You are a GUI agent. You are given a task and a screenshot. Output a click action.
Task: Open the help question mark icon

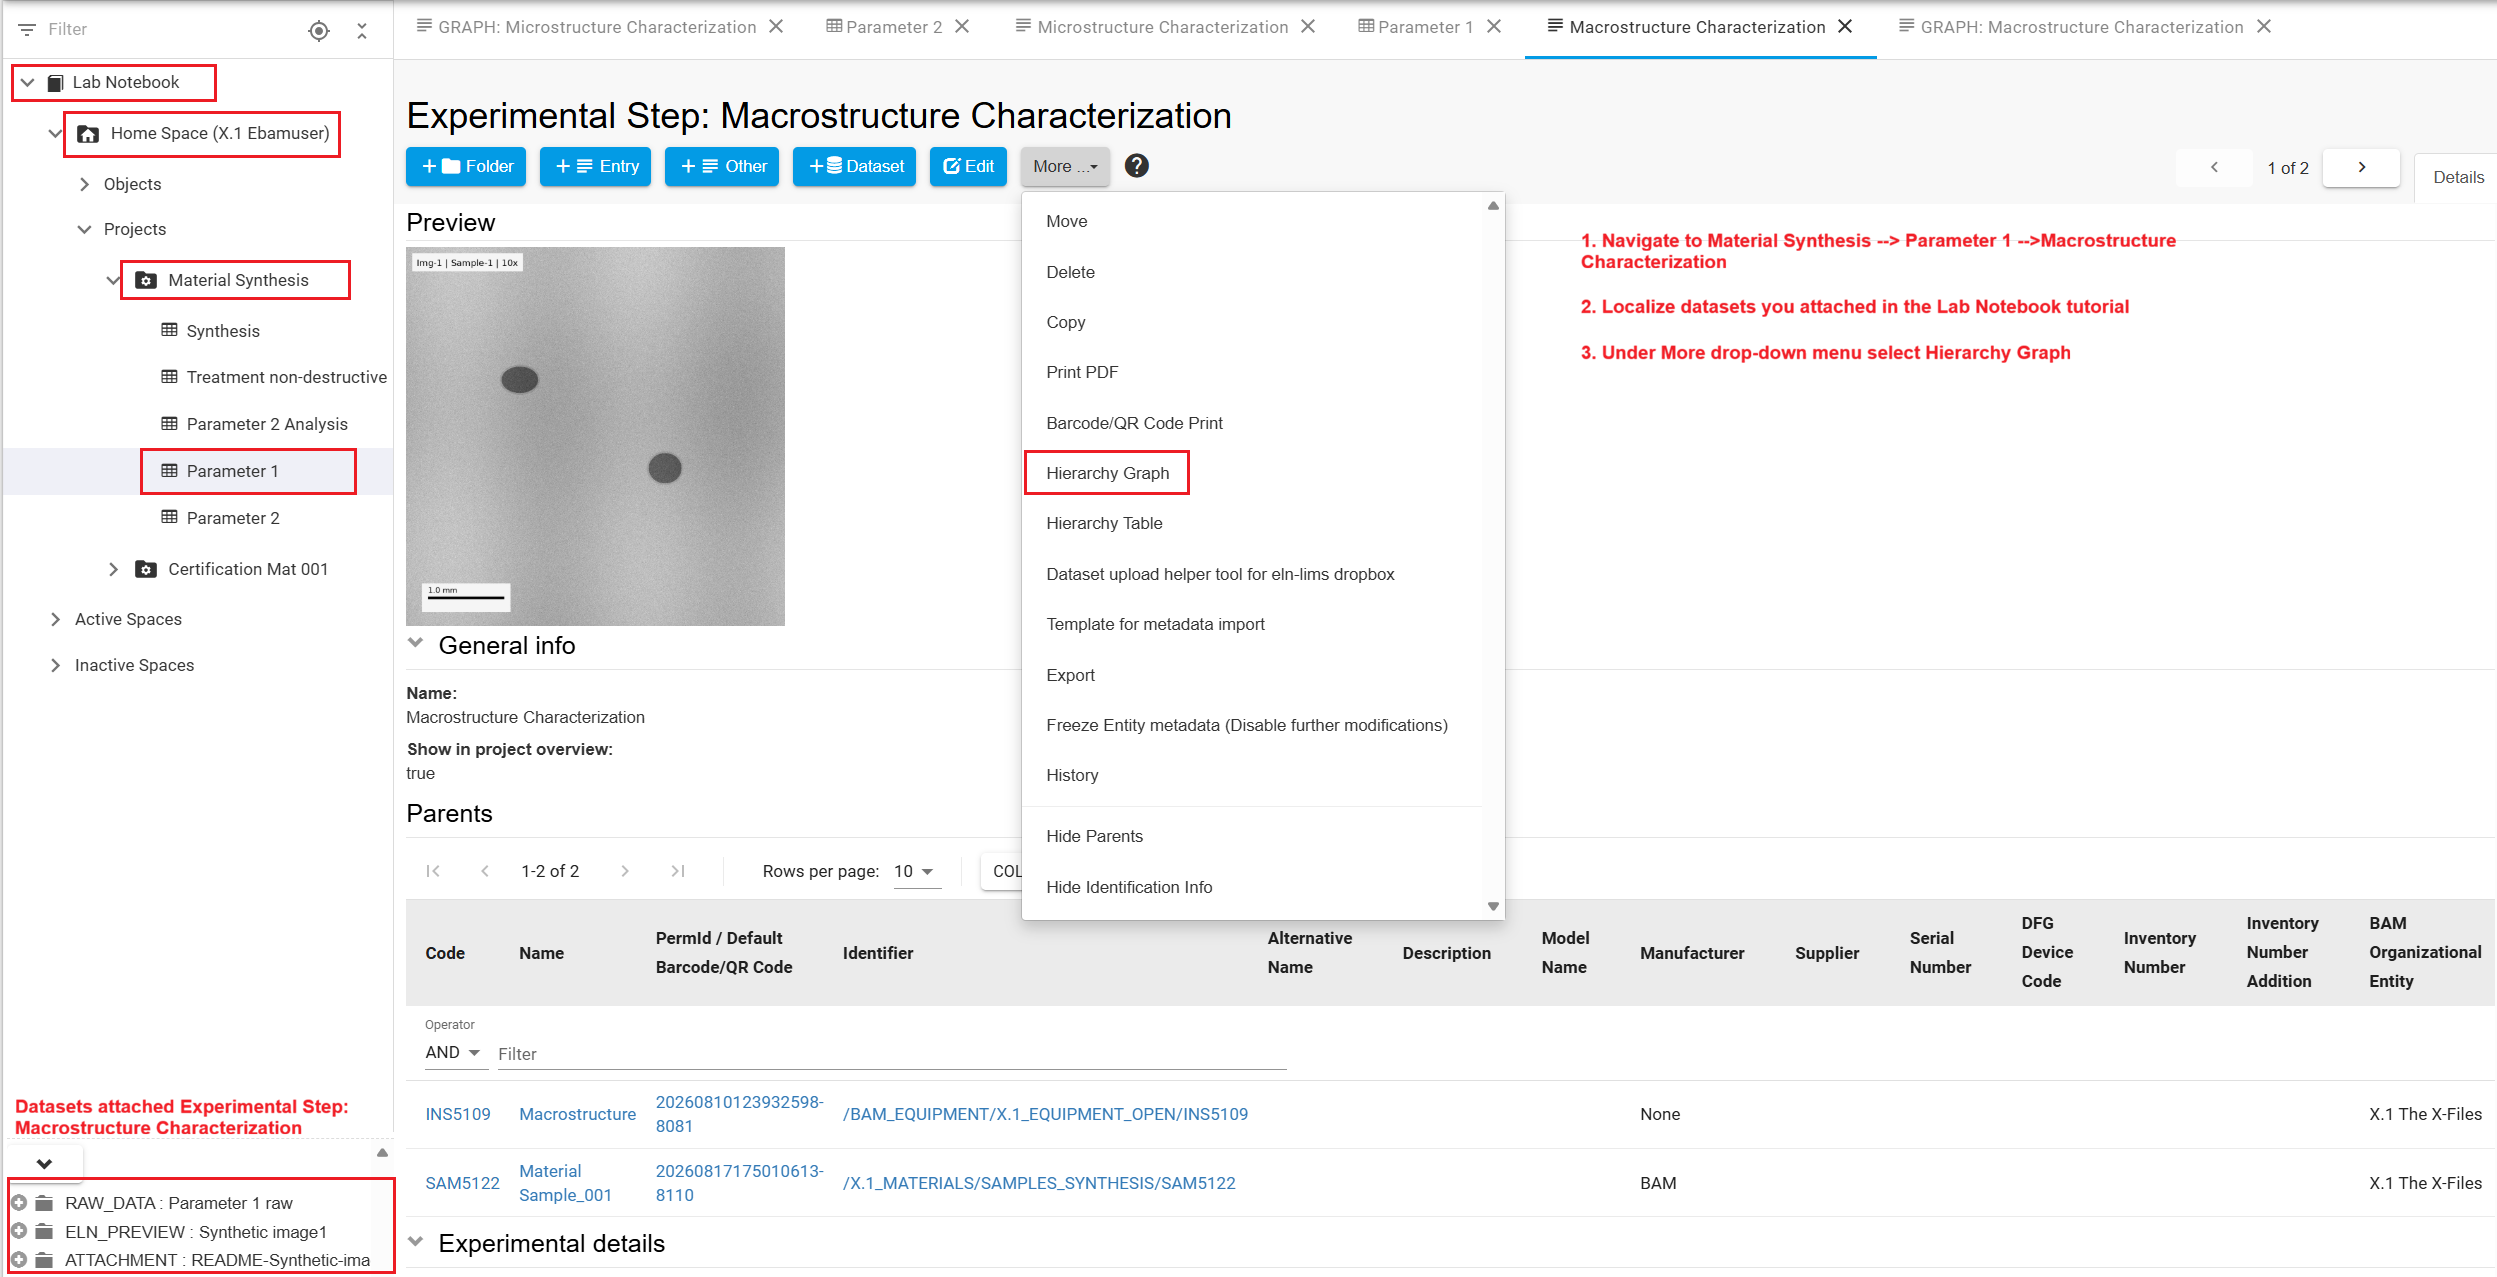coord(1136,166)
